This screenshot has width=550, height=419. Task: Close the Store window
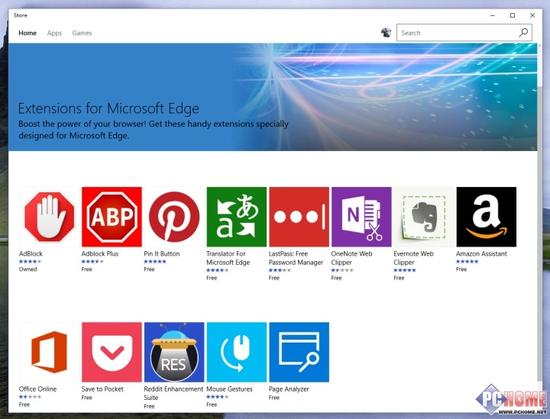(x=532, y=15)
